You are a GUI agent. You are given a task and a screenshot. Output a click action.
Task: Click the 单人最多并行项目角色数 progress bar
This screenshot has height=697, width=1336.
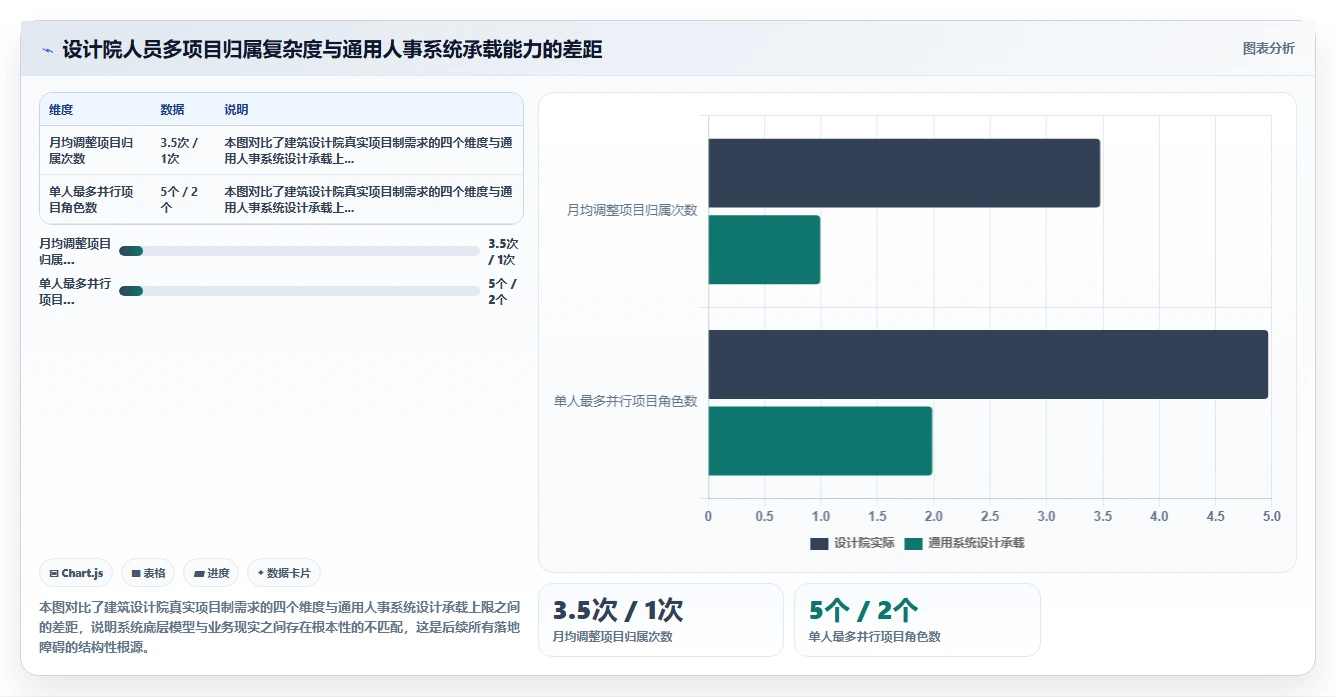click(x=299, y=291)
